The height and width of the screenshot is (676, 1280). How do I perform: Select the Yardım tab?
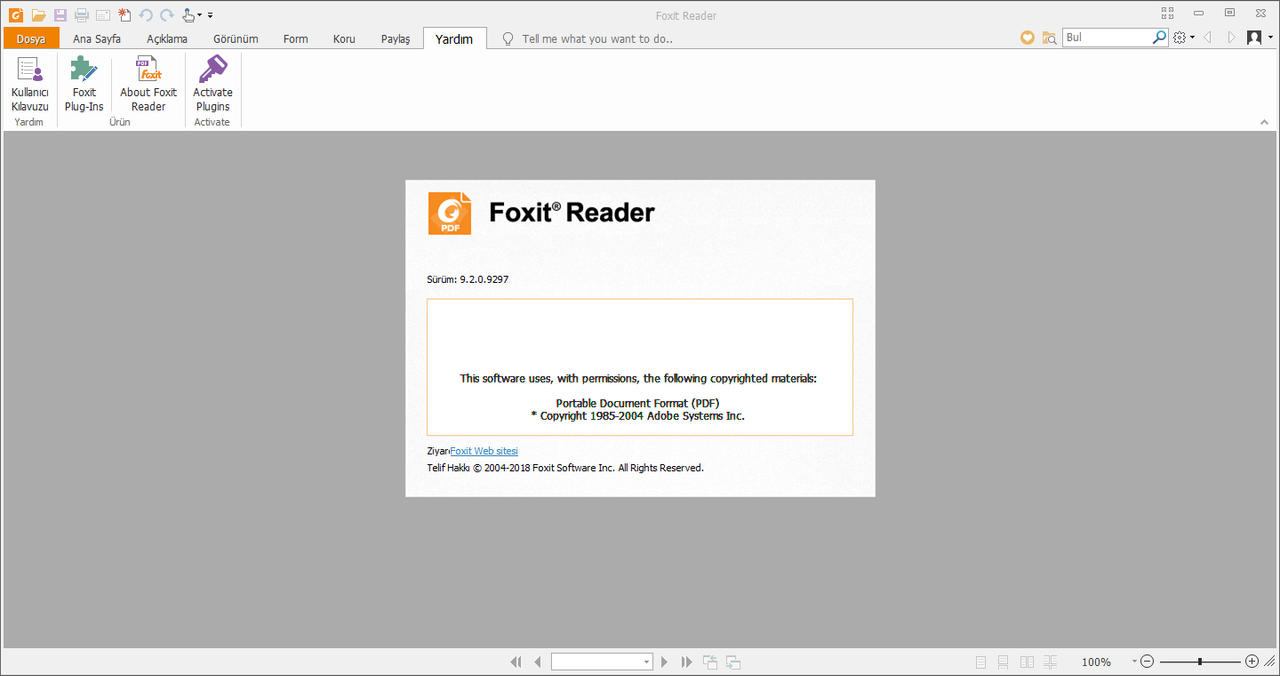click(454, 39)
